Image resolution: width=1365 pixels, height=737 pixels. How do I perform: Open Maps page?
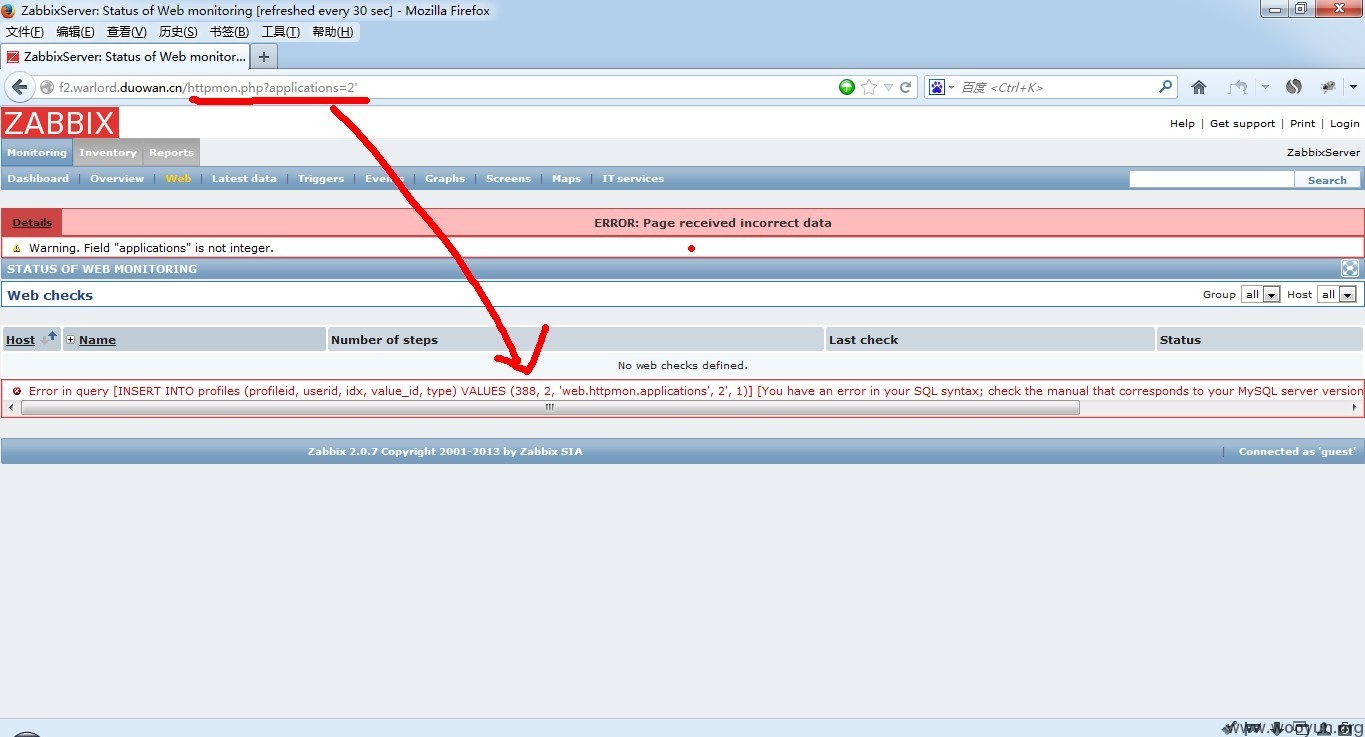coord(566,179)
